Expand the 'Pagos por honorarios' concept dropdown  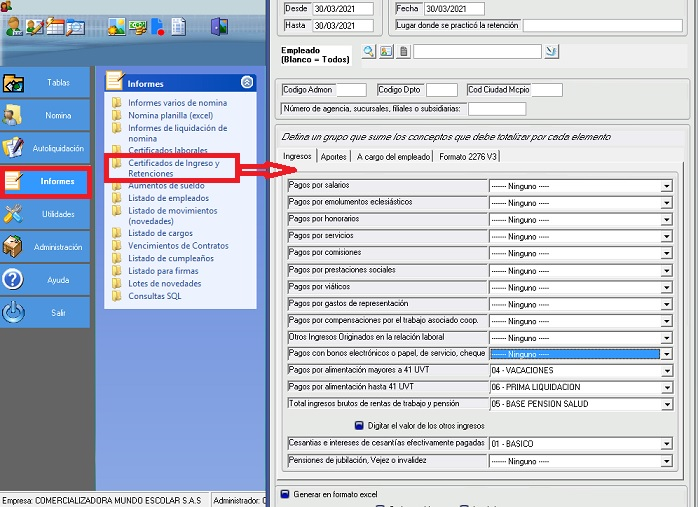(x=666, y=219)
